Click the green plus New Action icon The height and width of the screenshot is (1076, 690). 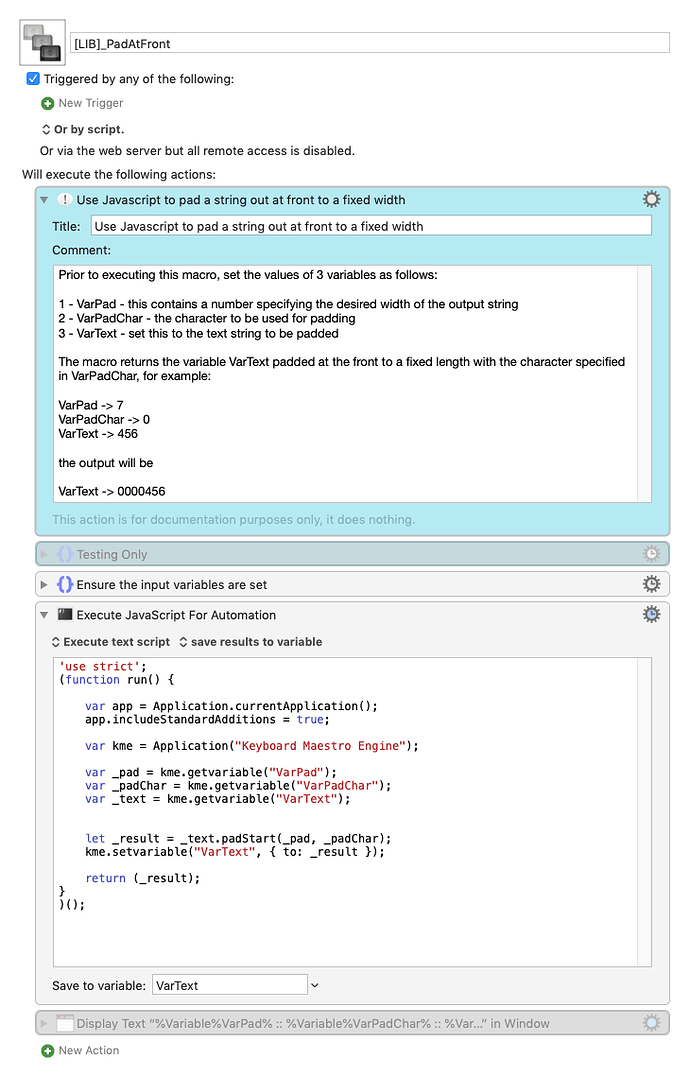(x=47, y=1051)
